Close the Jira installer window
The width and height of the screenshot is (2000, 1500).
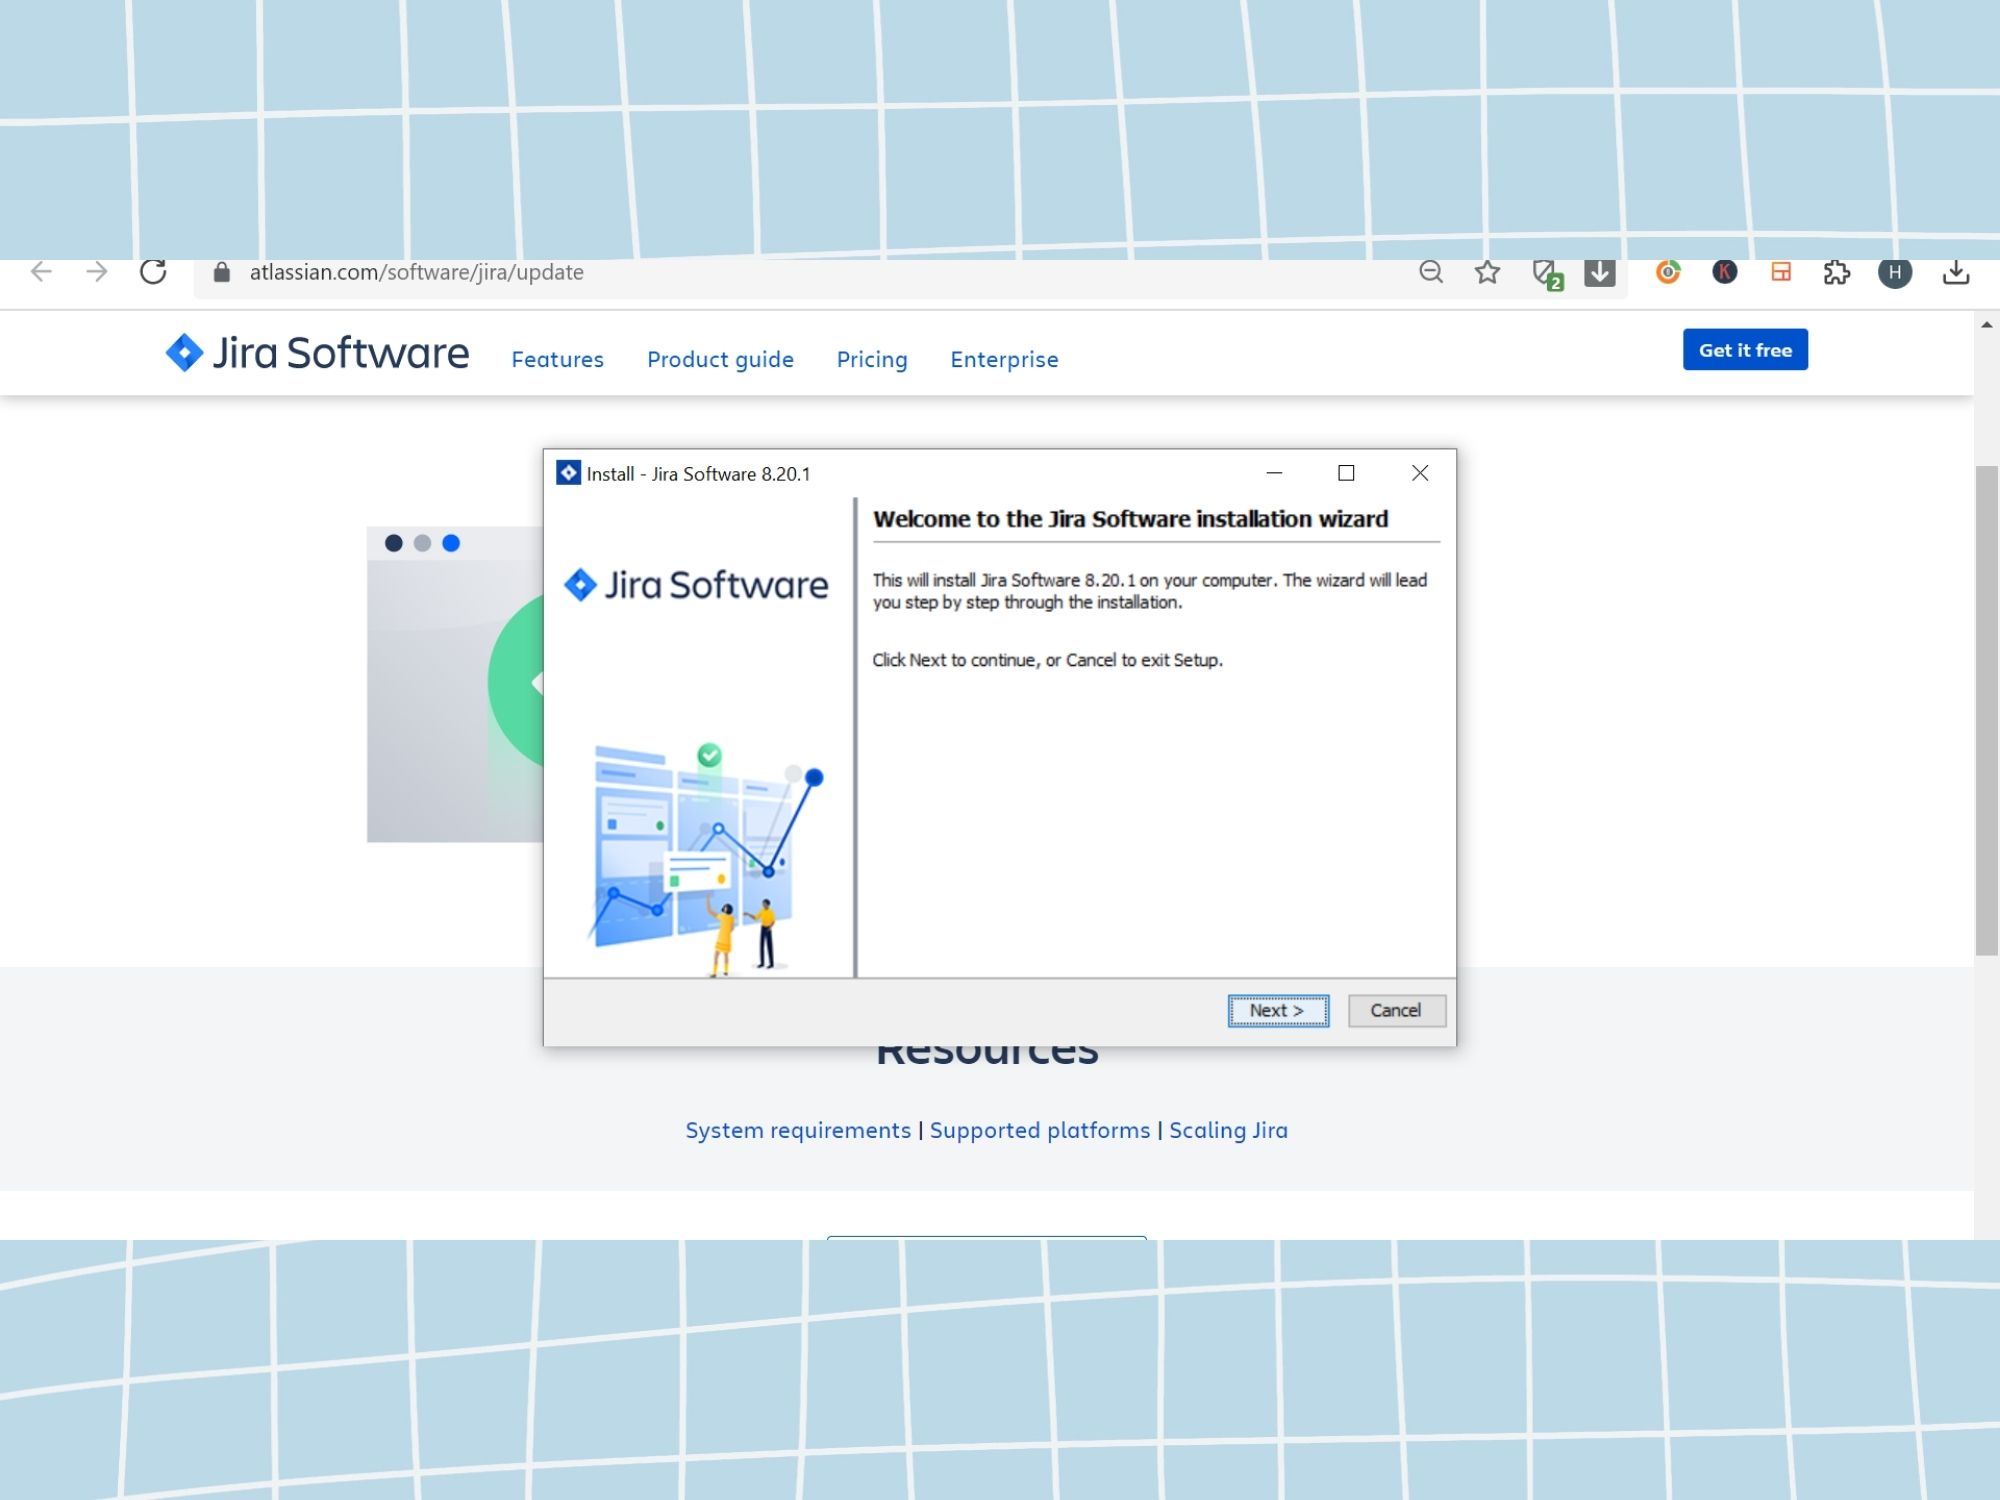coord(1420,473)
